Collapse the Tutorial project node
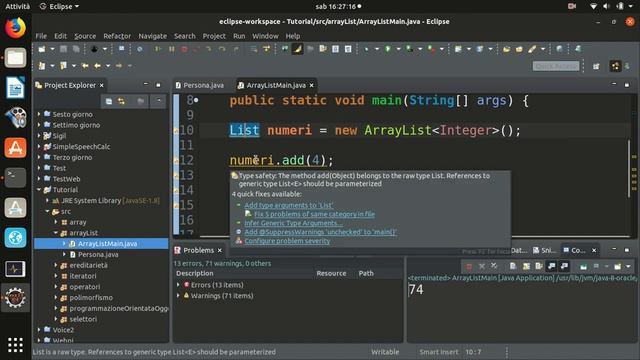This screenshot has width=640, height=360. 40,190
